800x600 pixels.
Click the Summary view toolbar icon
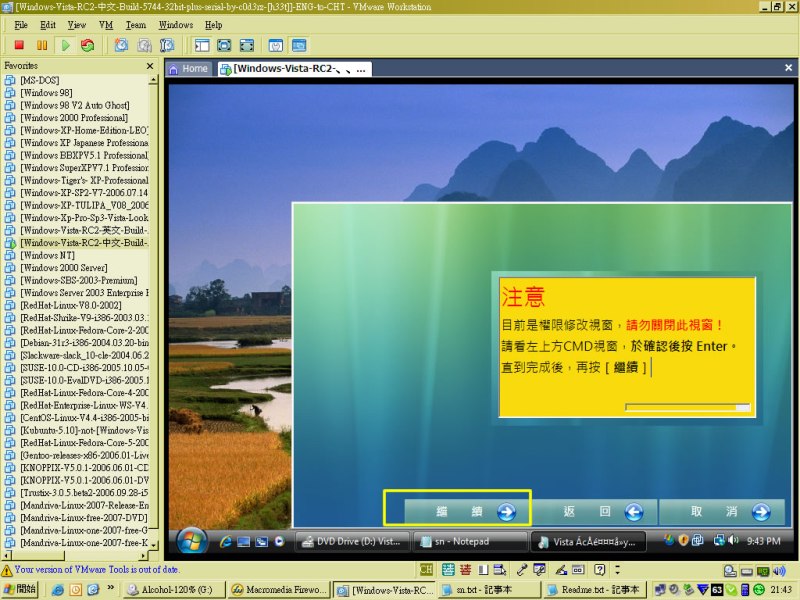(x=276, y=45)
